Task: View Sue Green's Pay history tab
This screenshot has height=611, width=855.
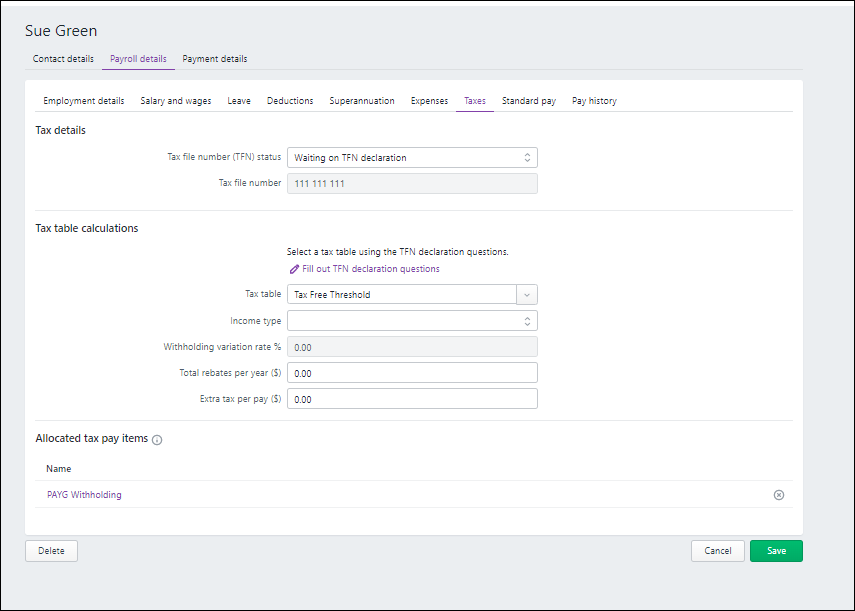Action: [593, 100]
